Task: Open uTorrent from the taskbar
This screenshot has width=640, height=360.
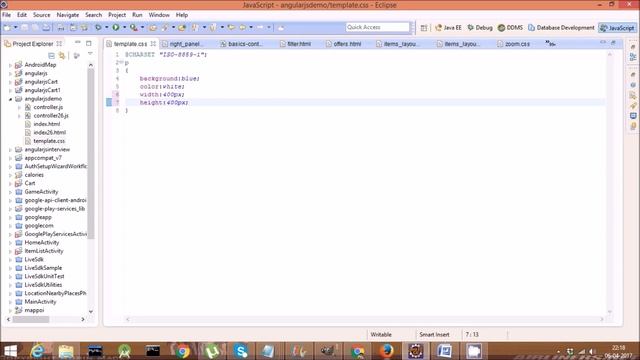Action: point(211,351)
